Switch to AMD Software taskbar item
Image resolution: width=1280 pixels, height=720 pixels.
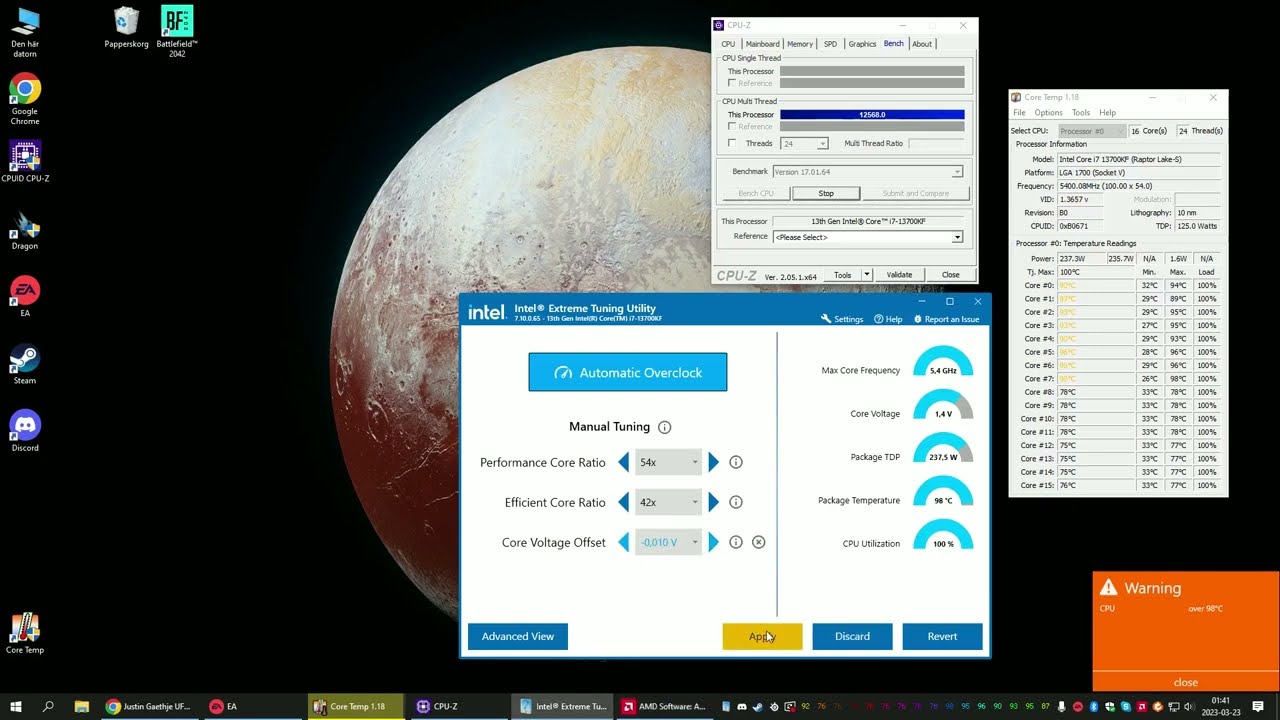[665, 706]
